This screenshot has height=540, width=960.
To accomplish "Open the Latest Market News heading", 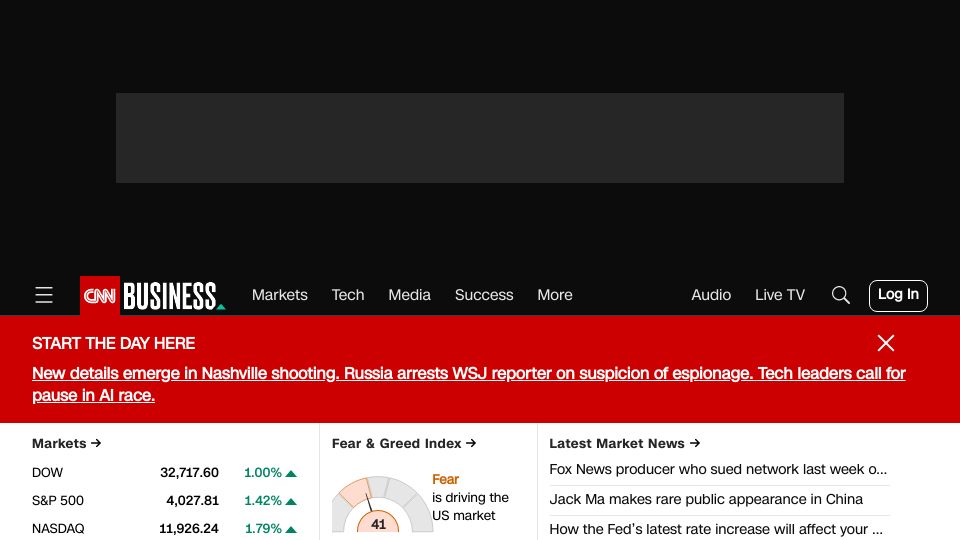I will [624, 443].
